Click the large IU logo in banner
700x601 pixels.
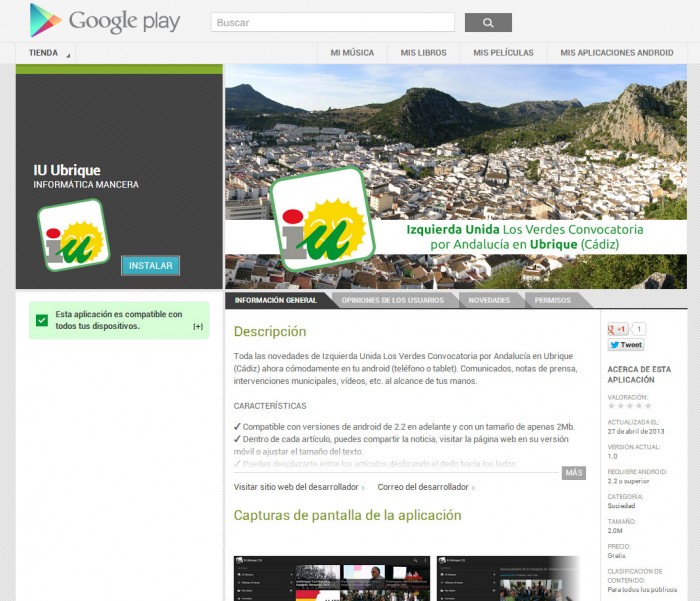point(322,219)
